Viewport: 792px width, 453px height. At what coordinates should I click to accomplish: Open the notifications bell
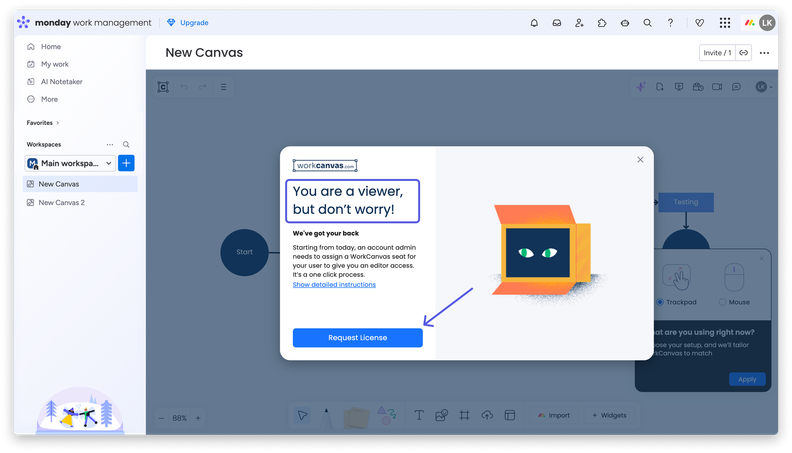tap(534, 23)
